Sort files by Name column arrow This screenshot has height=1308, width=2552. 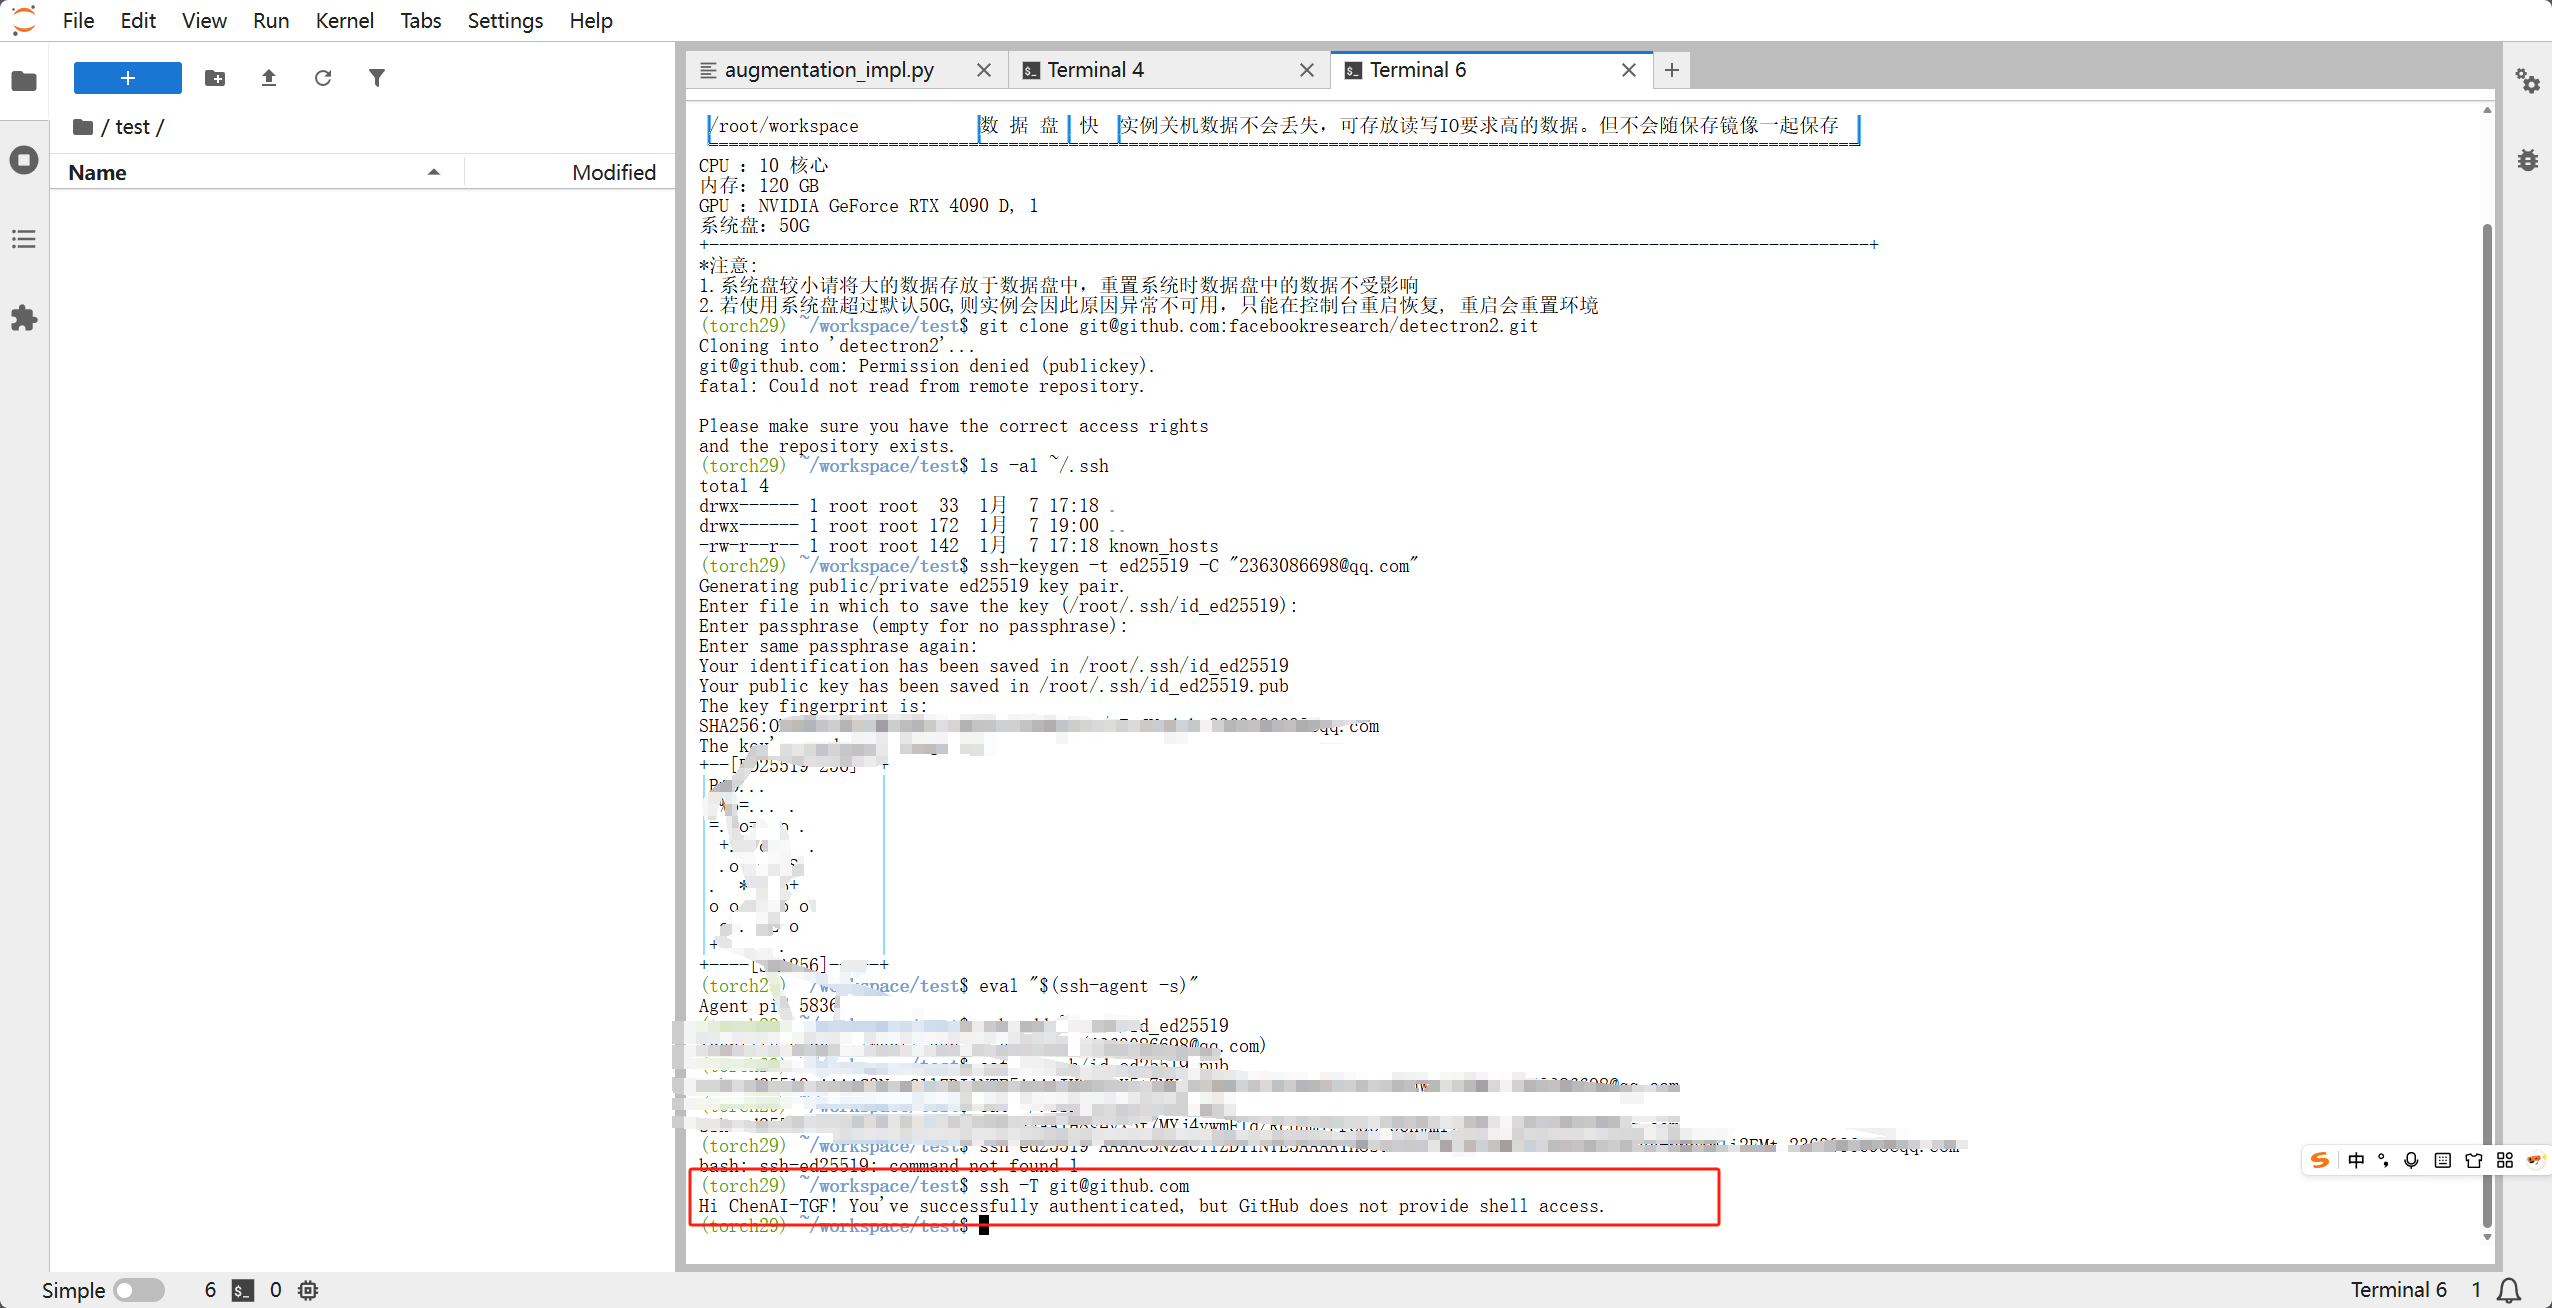(x=434, y=172)
